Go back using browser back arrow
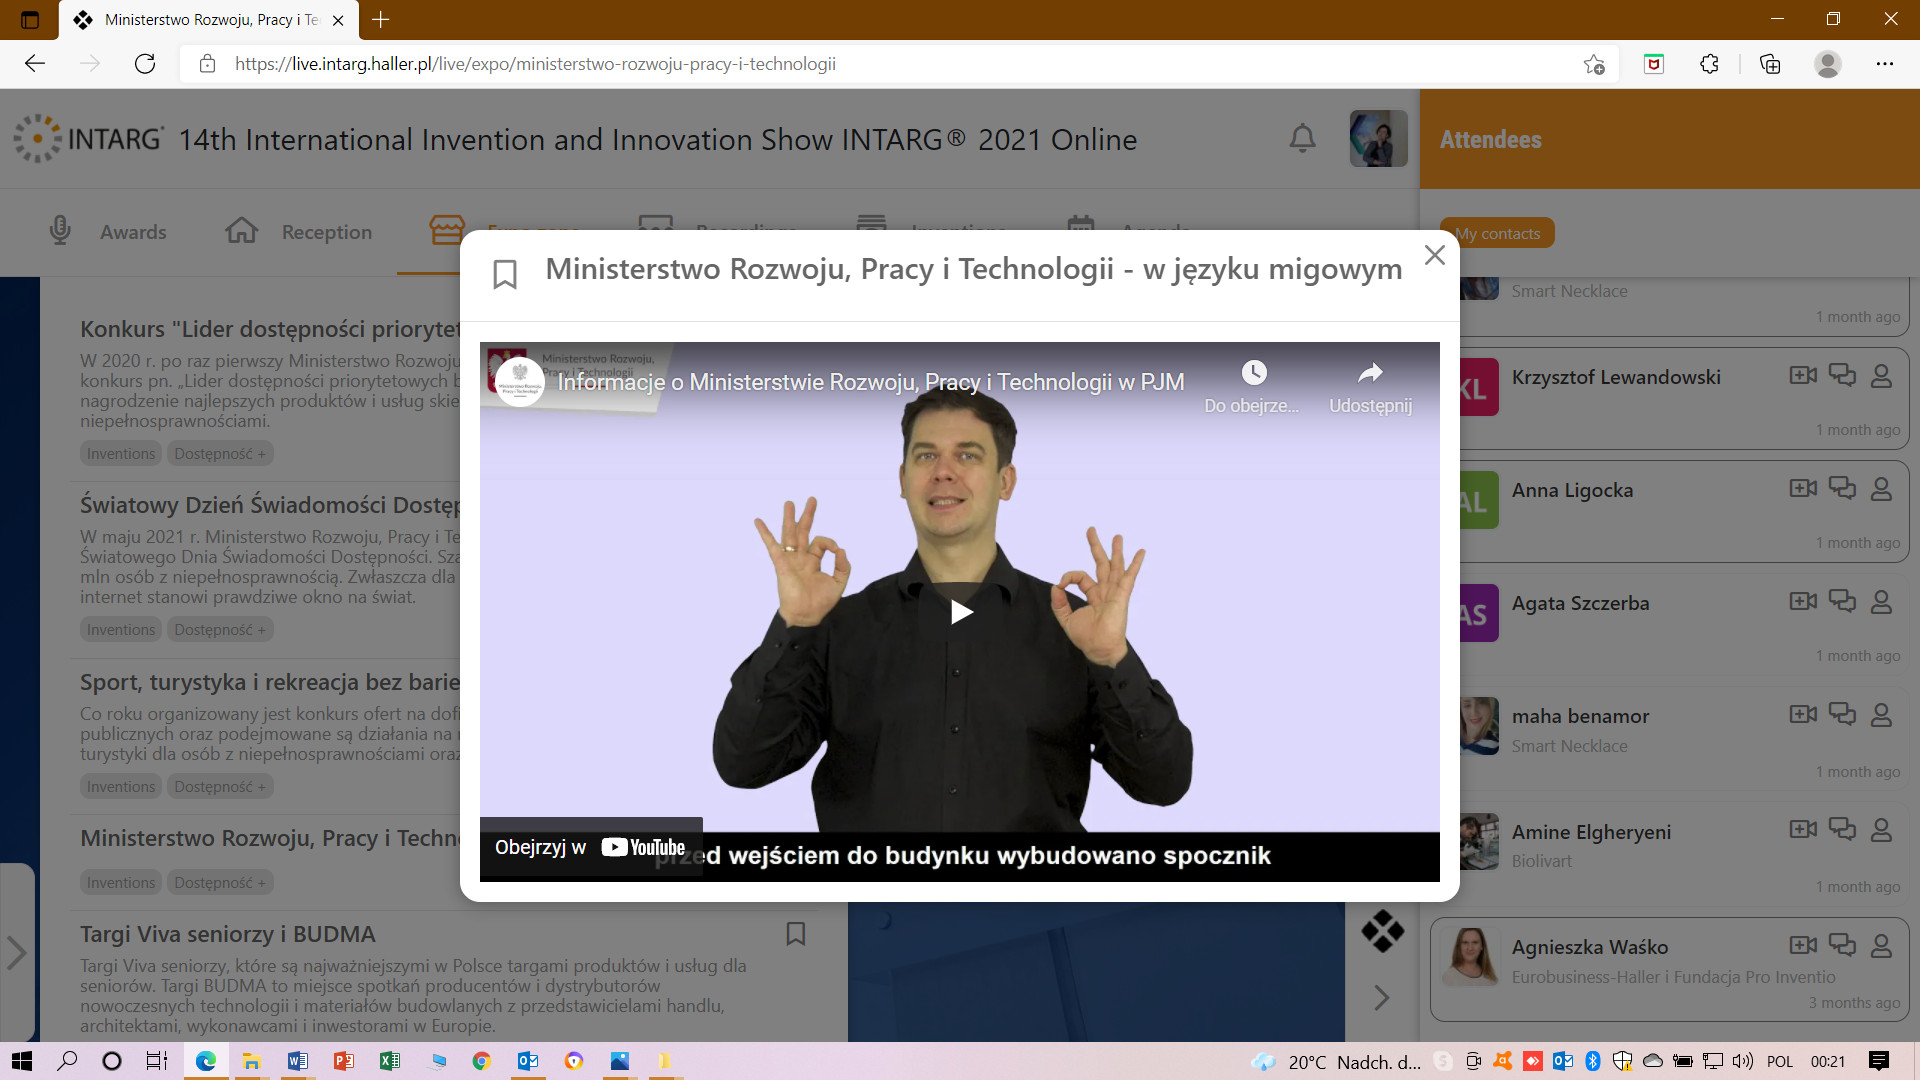Viewport: 1920px width, 1080px height. click(x=35, y=64)
